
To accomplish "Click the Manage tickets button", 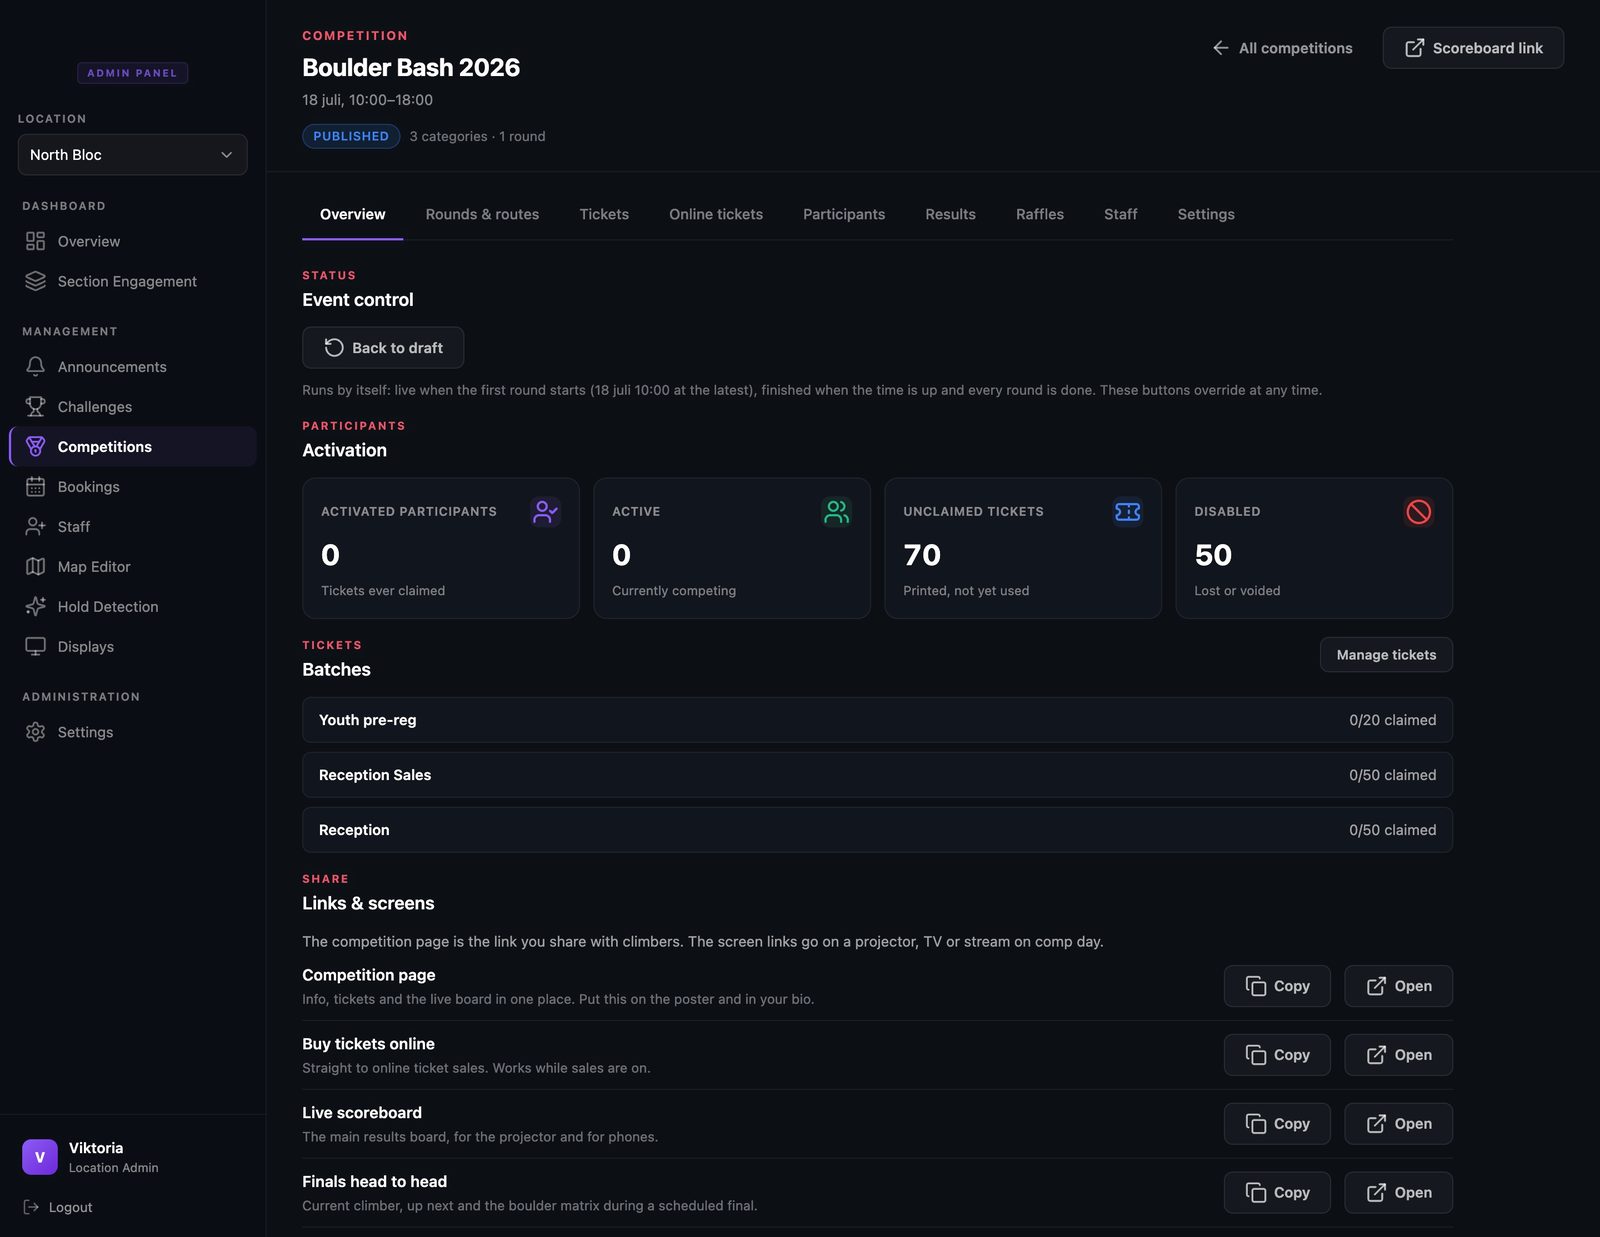I will tap(1386, 655).
